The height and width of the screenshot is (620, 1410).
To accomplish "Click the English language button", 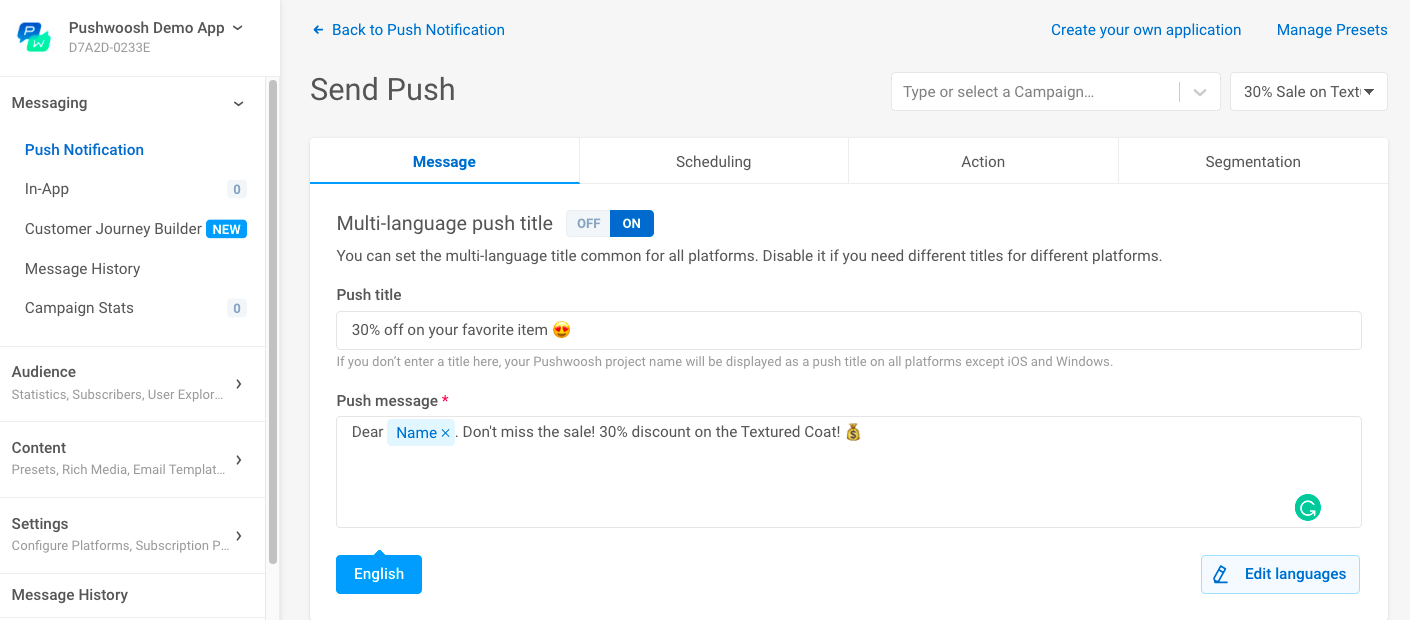I will click(378, 574).
